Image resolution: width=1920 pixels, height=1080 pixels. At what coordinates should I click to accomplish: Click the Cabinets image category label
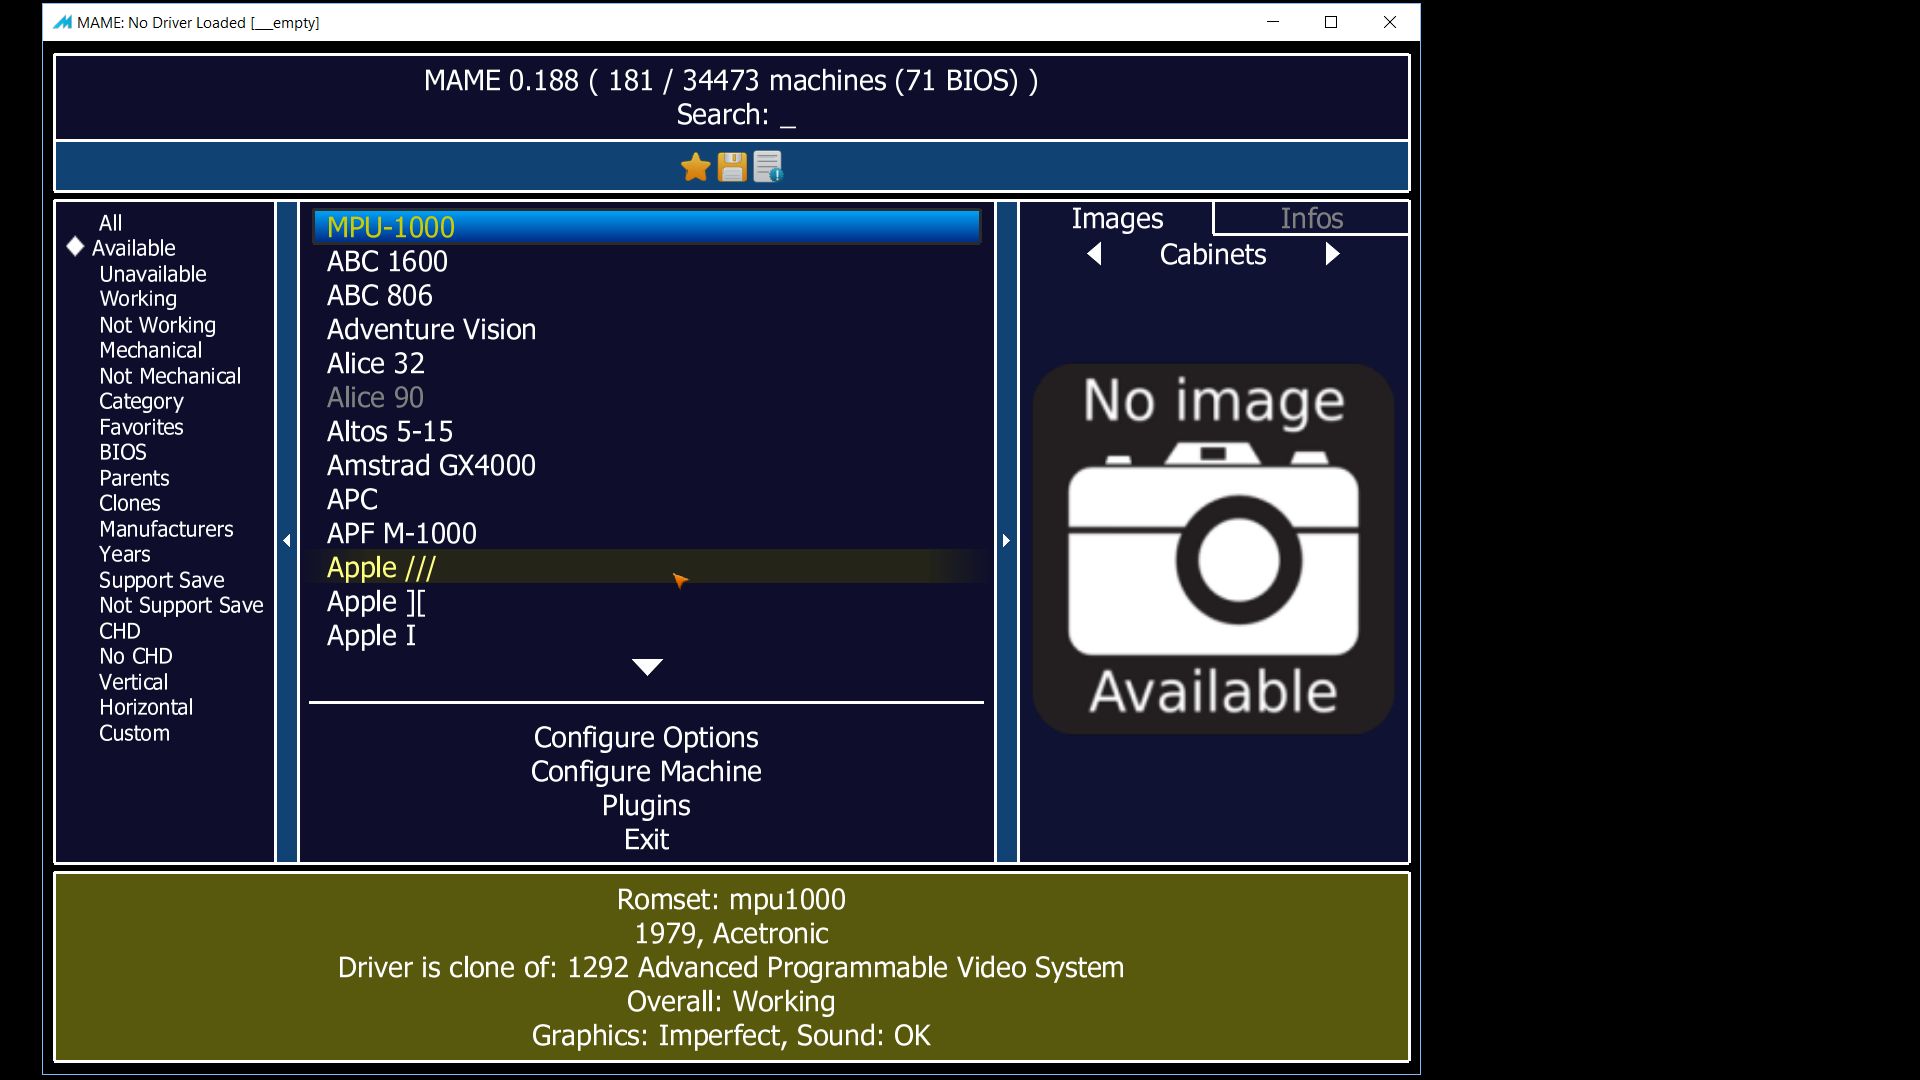[1213, 254]
